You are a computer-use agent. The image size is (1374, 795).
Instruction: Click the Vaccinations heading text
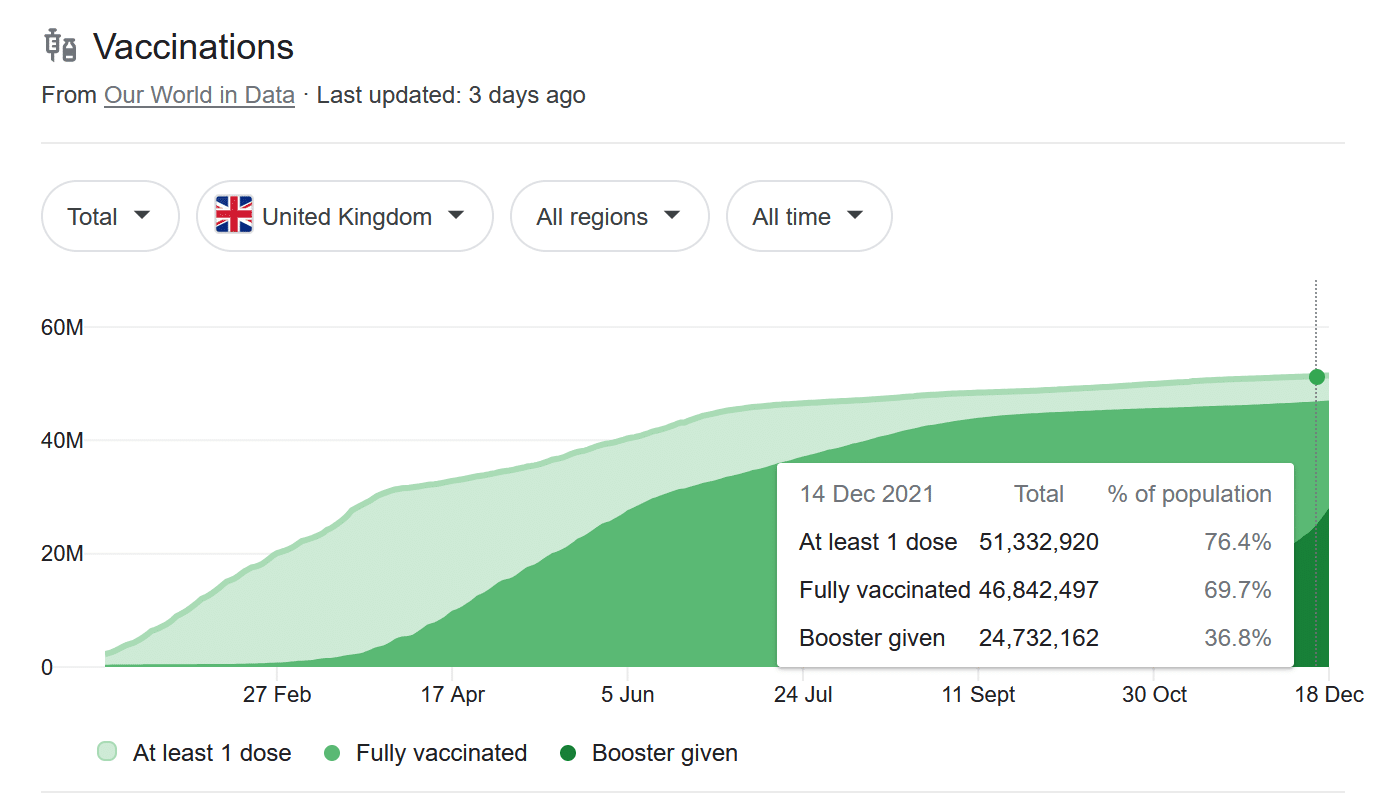pos(193,47)
